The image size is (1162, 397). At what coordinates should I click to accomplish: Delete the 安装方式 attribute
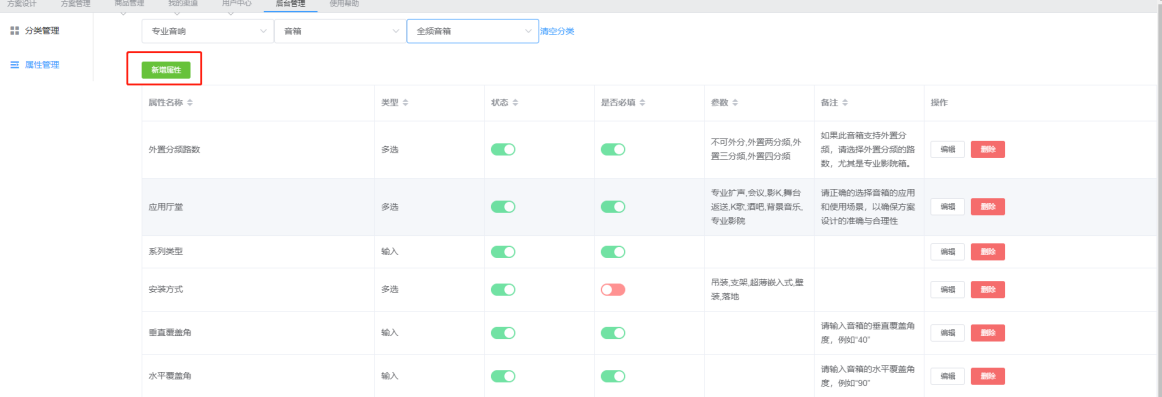coord(988,290)
